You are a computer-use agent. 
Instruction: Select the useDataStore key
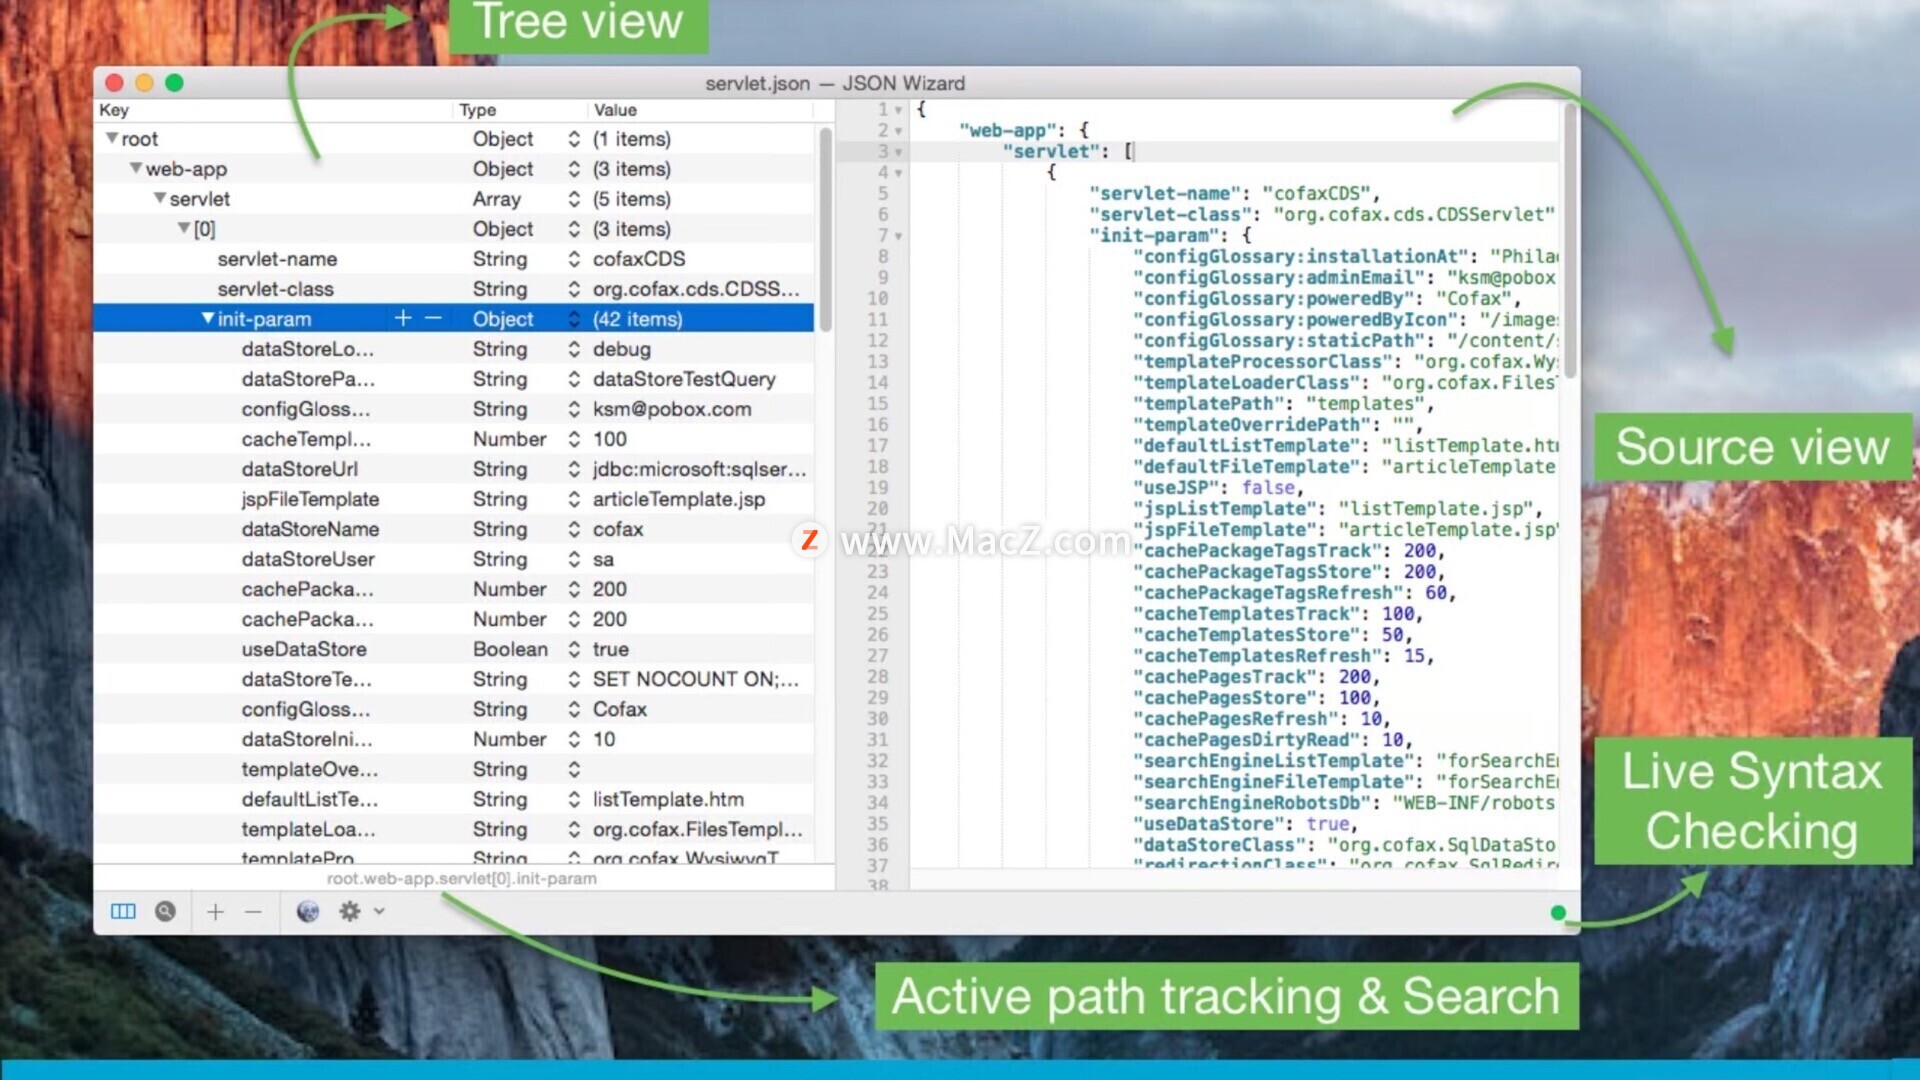click(x=304, y=649)
